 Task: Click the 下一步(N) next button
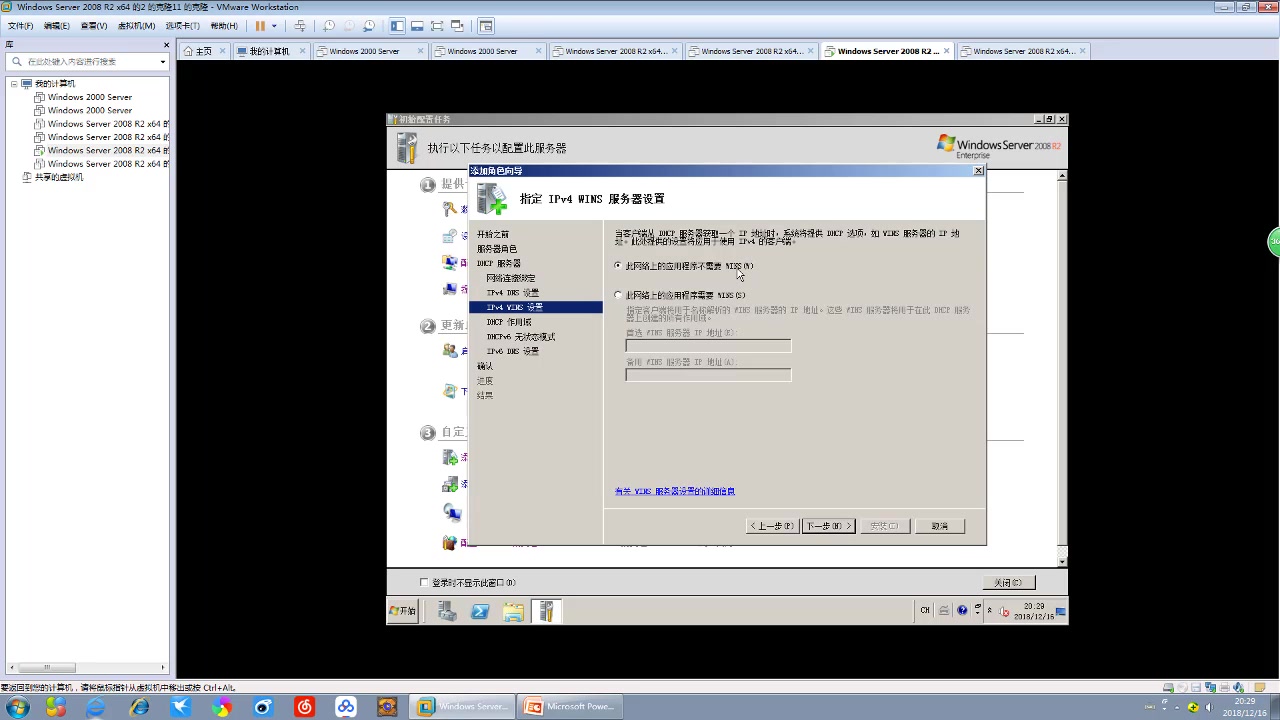[828, 526]
